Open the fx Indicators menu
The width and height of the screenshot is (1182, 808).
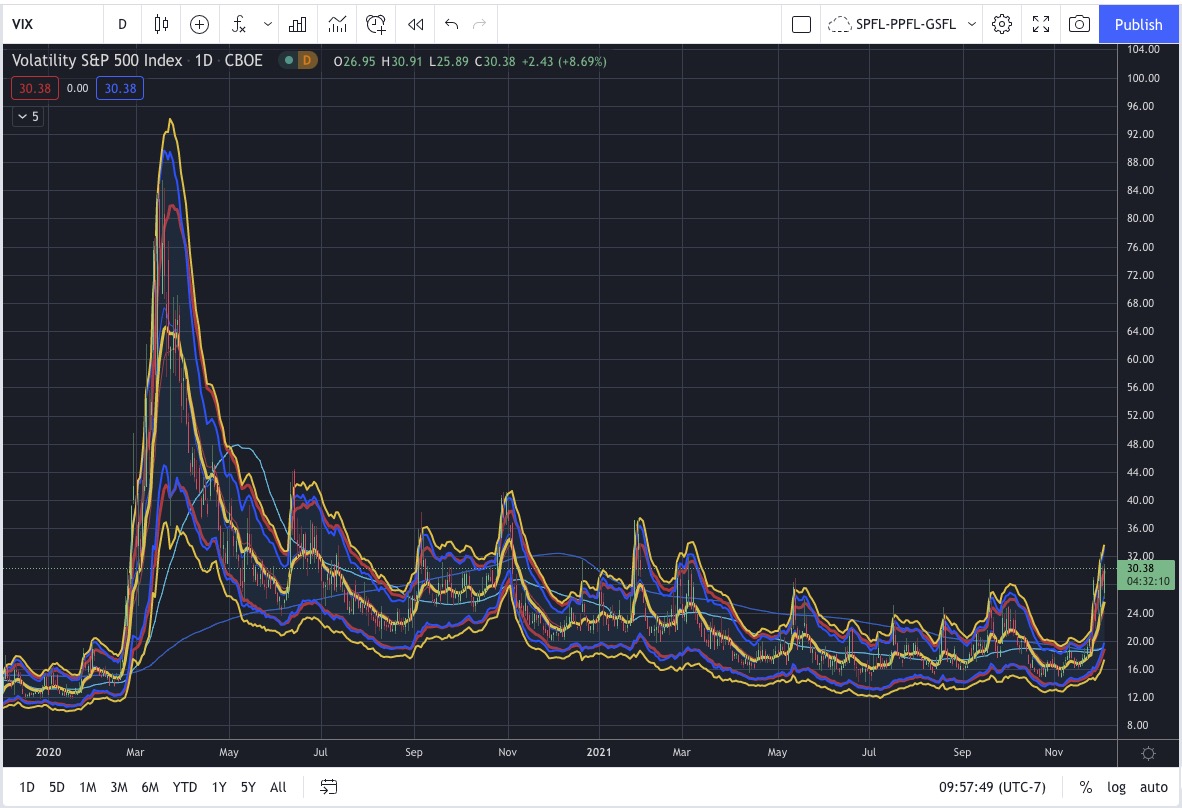pyautogui.click(x=238, y=24)
